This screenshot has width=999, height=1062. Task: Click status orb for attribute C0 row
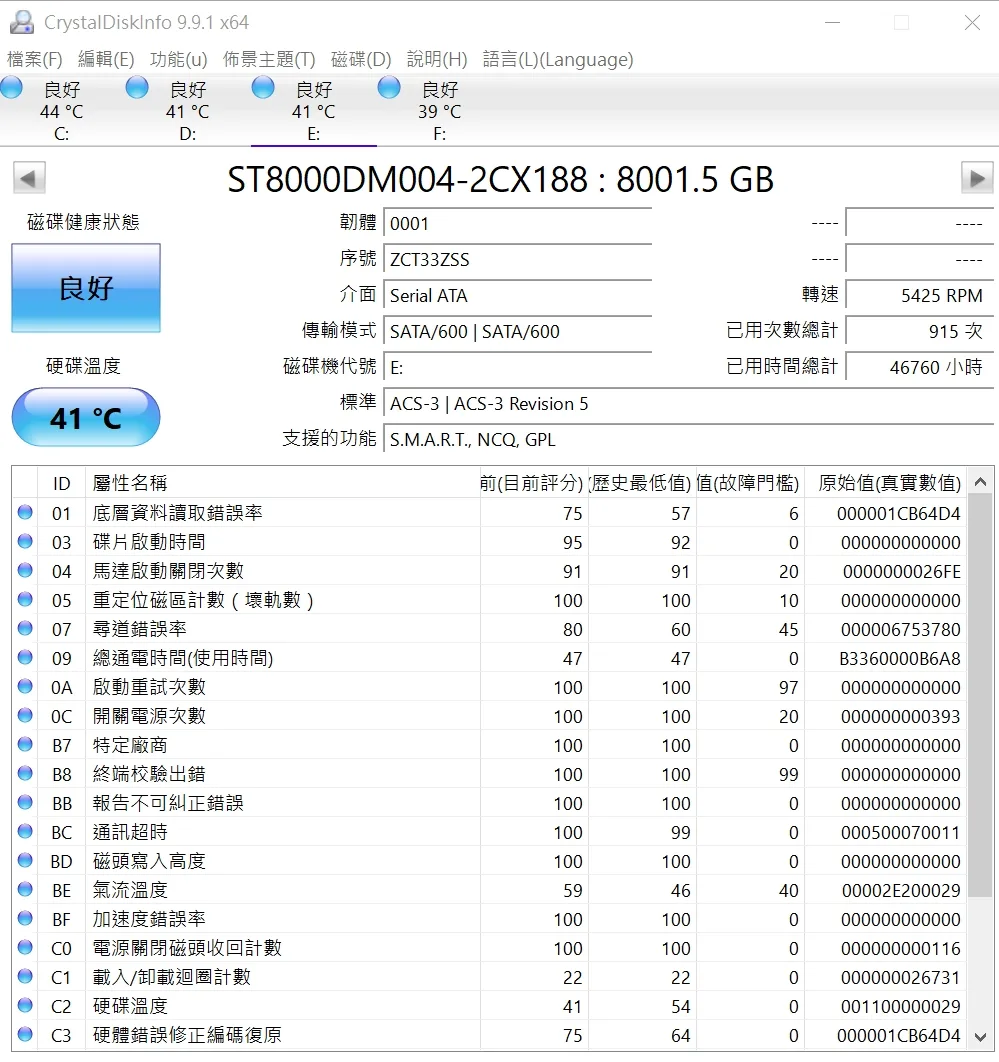[x=25, y=947]
